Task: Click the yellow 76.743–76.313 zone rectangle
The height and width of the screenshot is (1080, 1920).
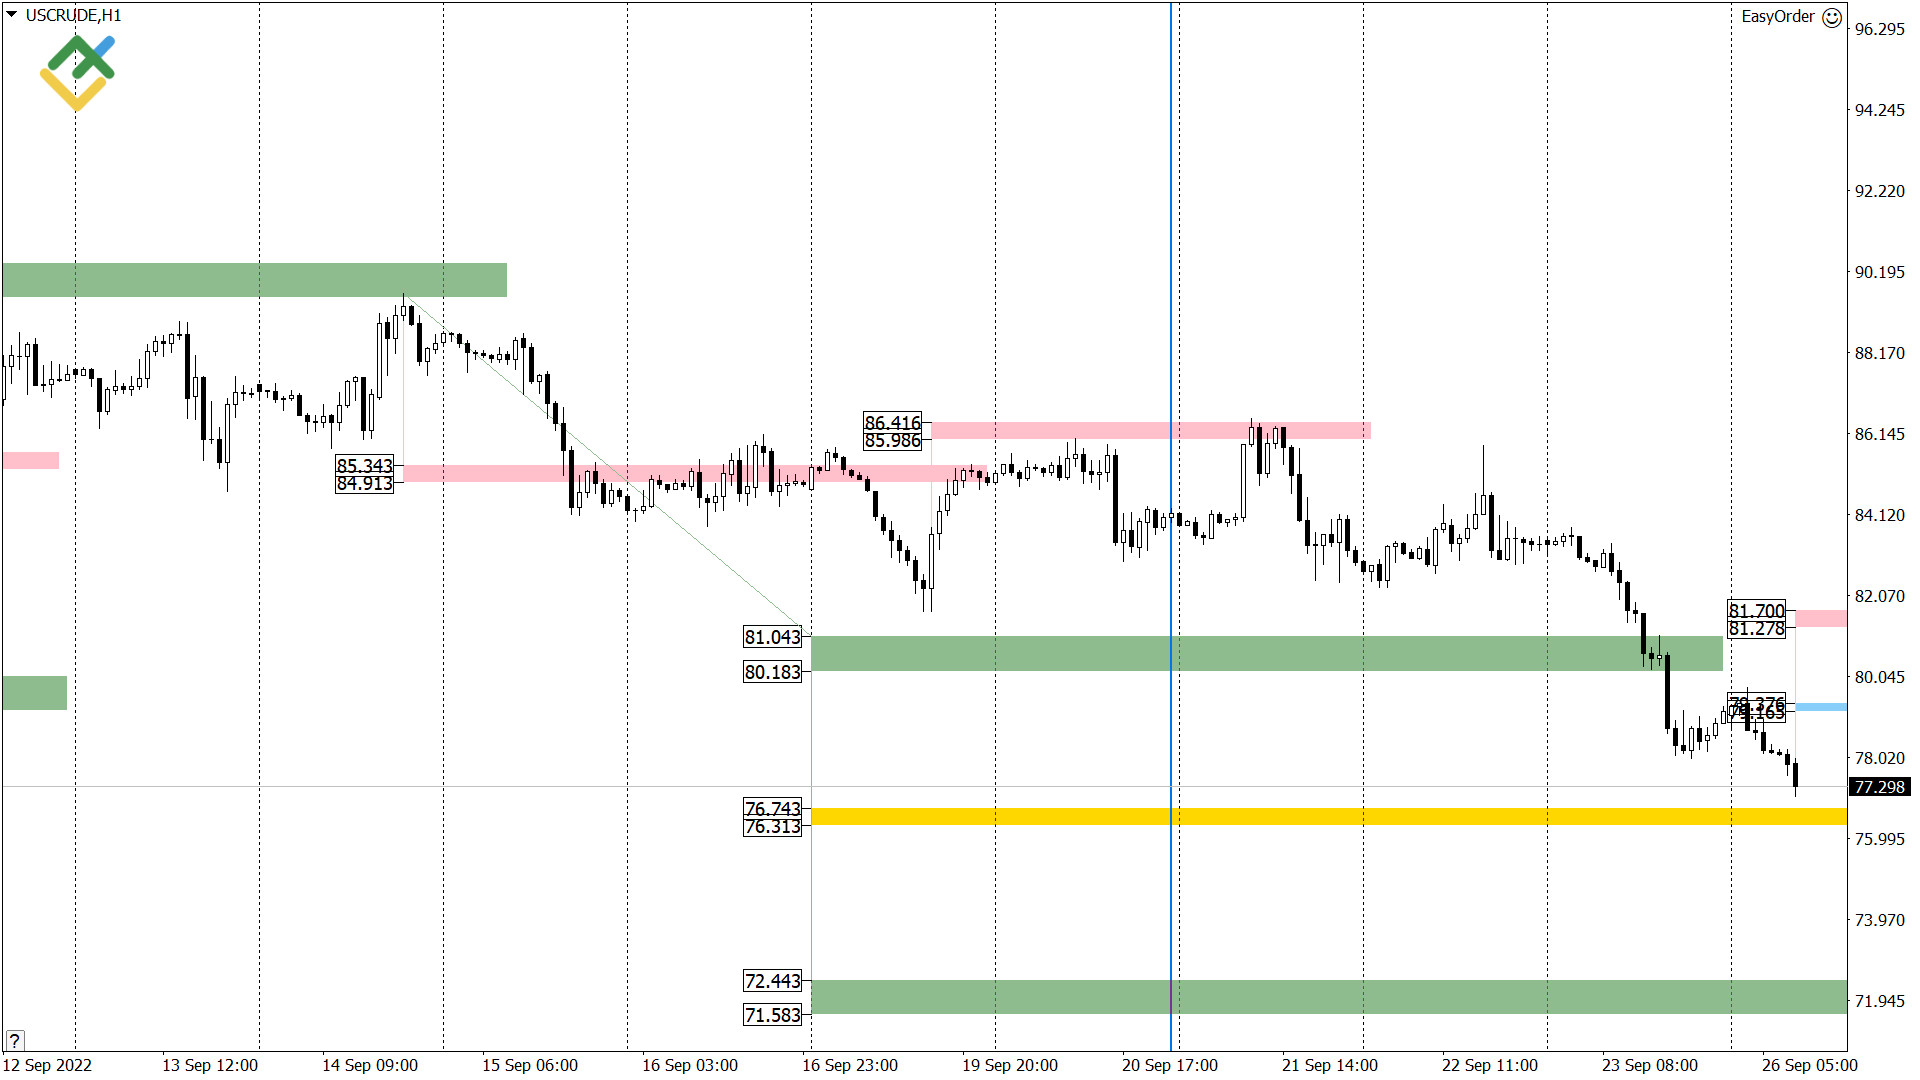Action: (x=1328, y=817)
